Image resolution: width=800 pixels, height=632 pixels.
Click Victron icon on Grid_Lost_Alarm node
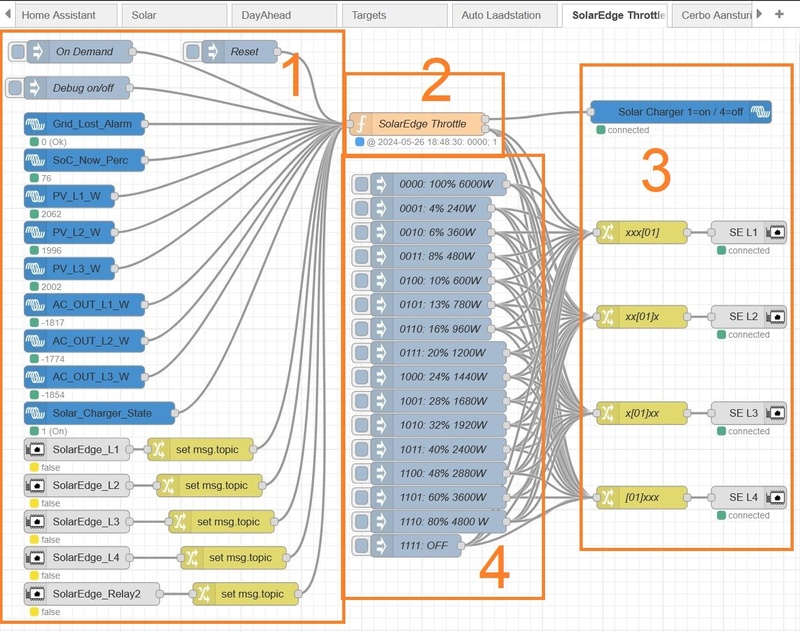[35, 124]
